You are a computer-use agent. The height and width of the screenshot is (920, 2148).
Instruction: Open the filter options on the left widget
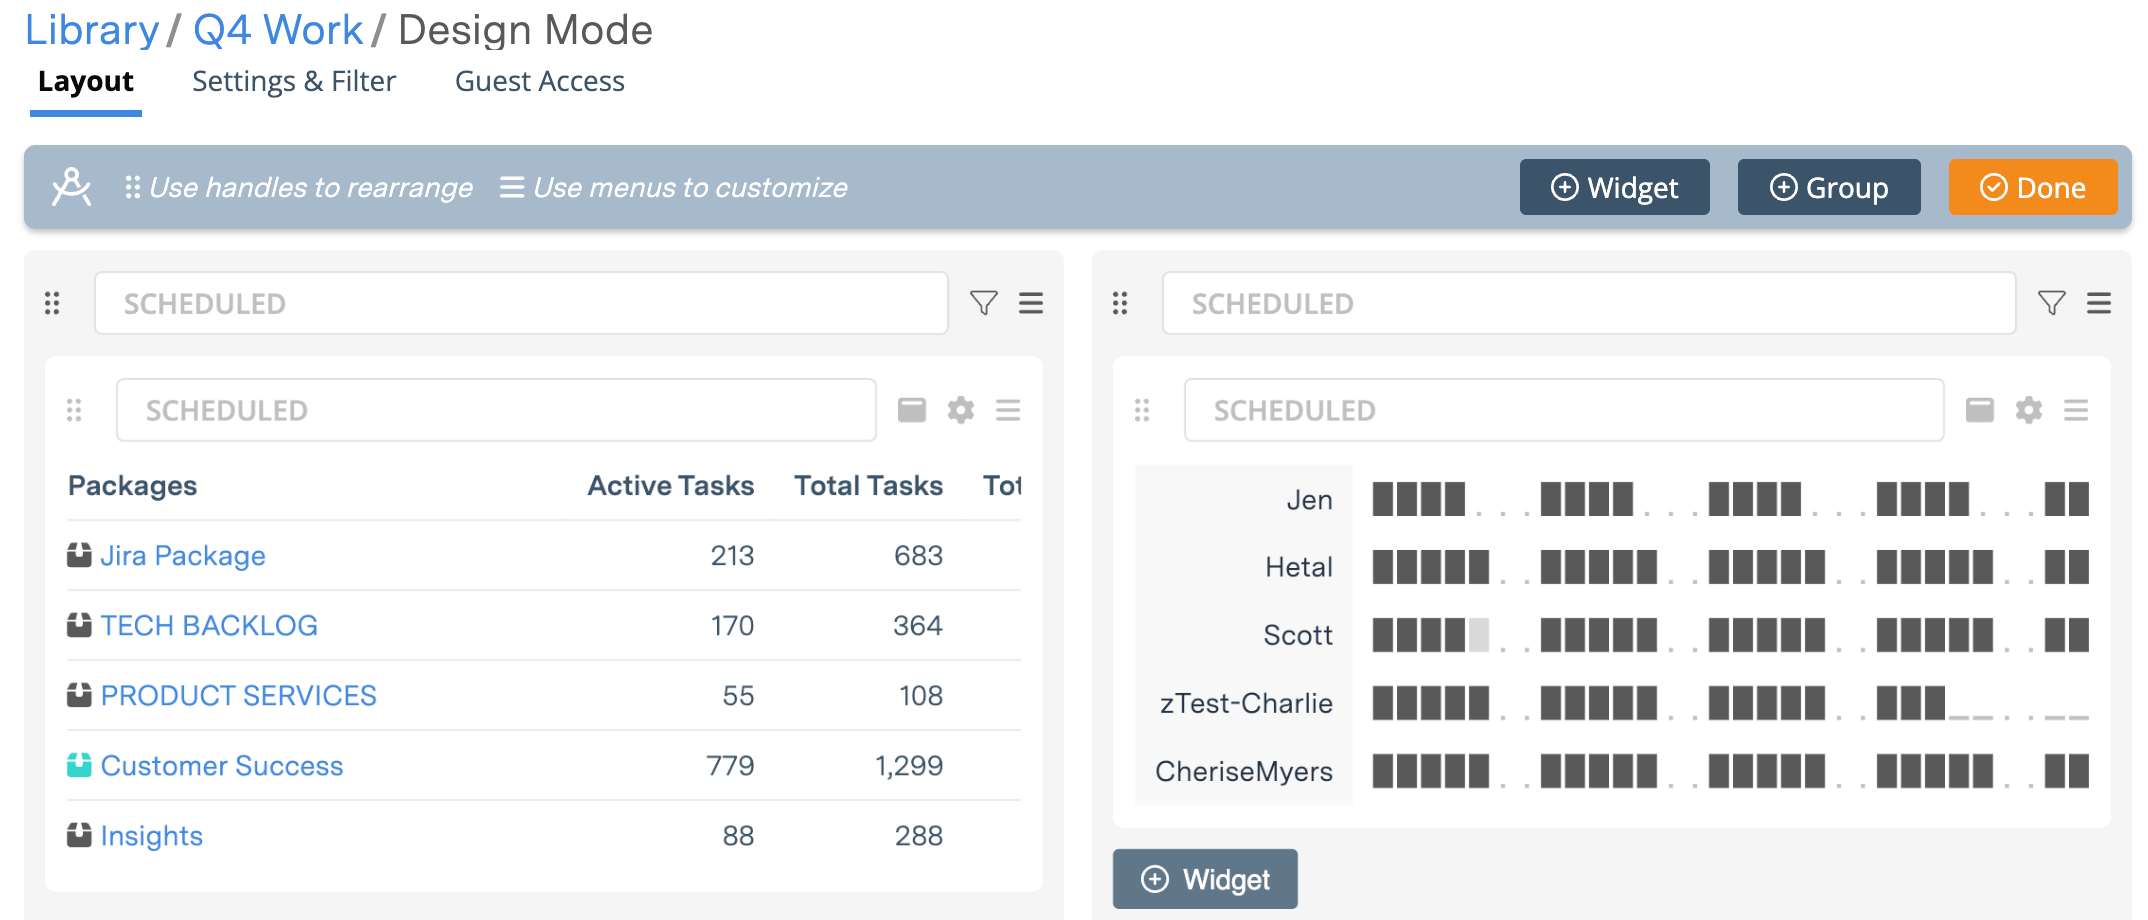985,303
